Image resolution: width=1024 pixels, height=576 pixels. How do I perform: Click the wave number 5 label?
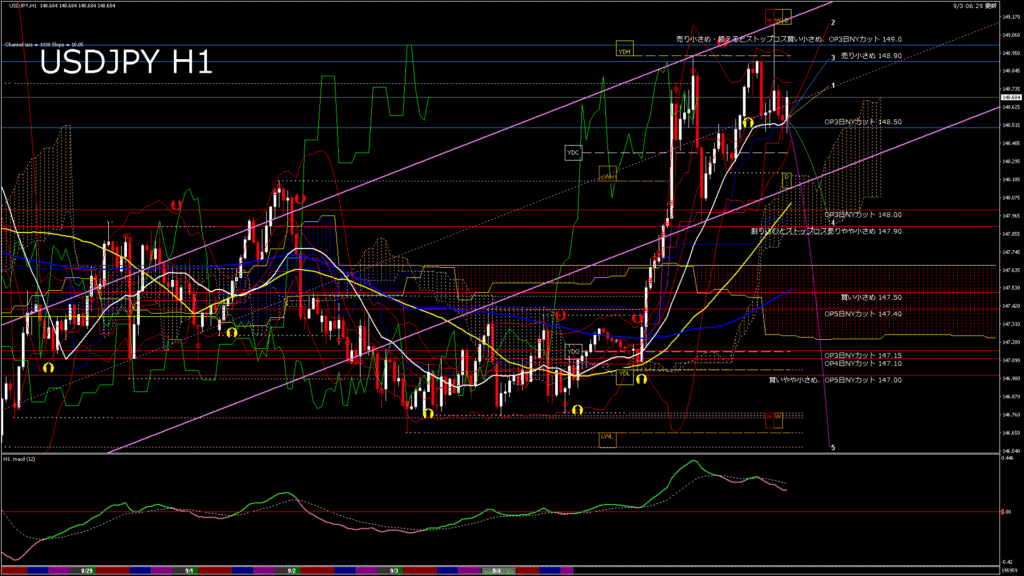click(833, 448)
